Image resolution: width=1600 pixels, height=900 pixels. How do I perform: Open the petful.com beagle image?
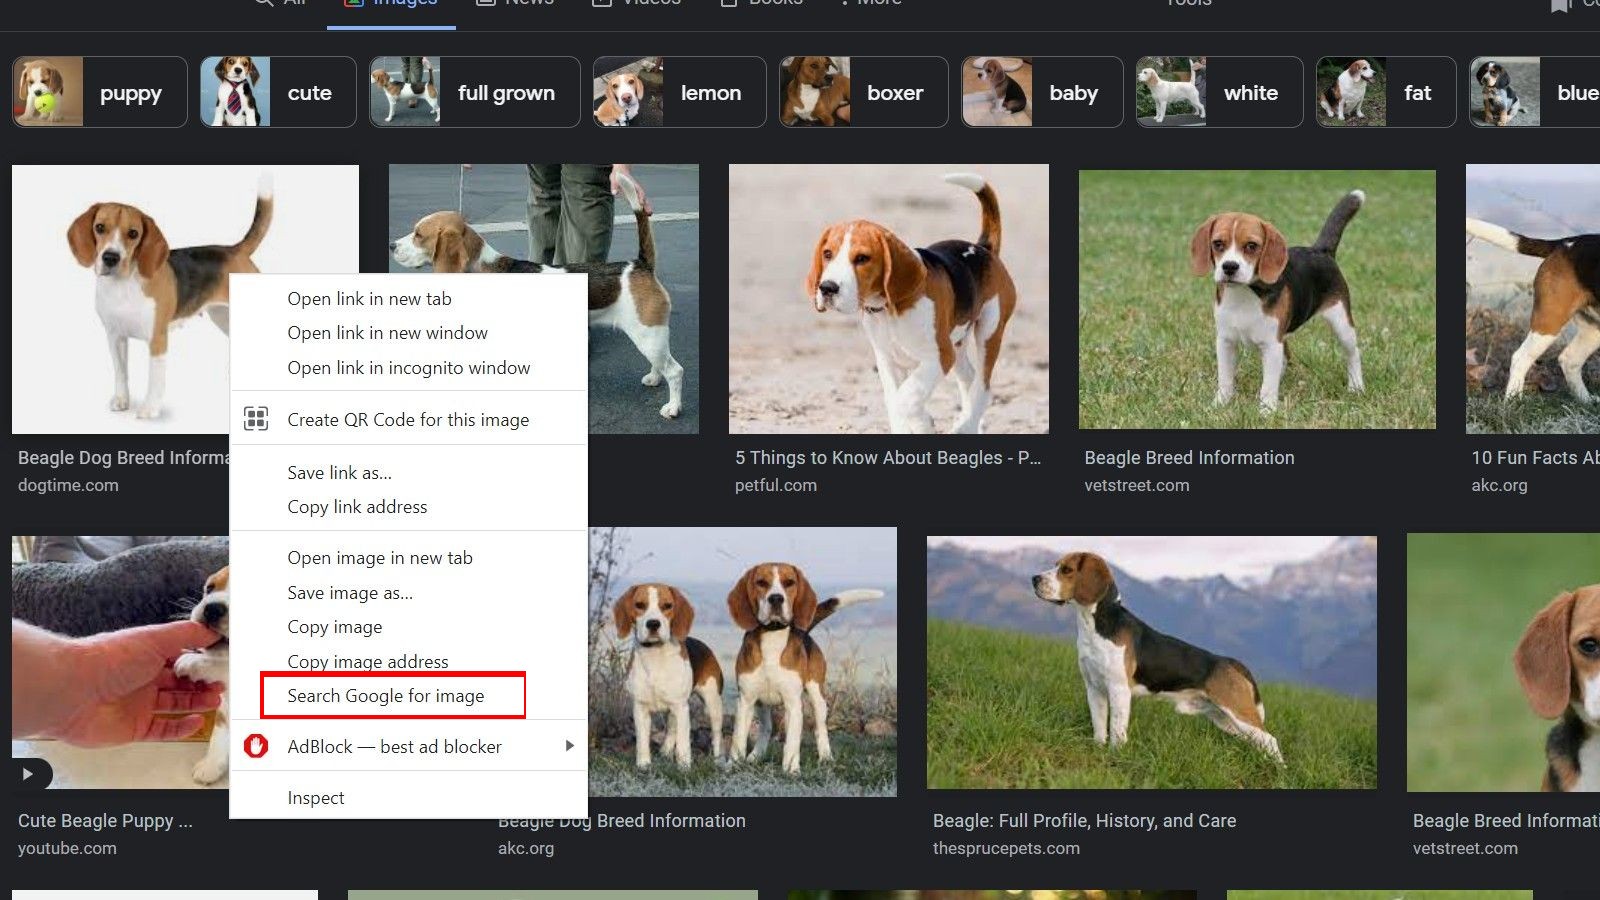[x=889, y=299]
